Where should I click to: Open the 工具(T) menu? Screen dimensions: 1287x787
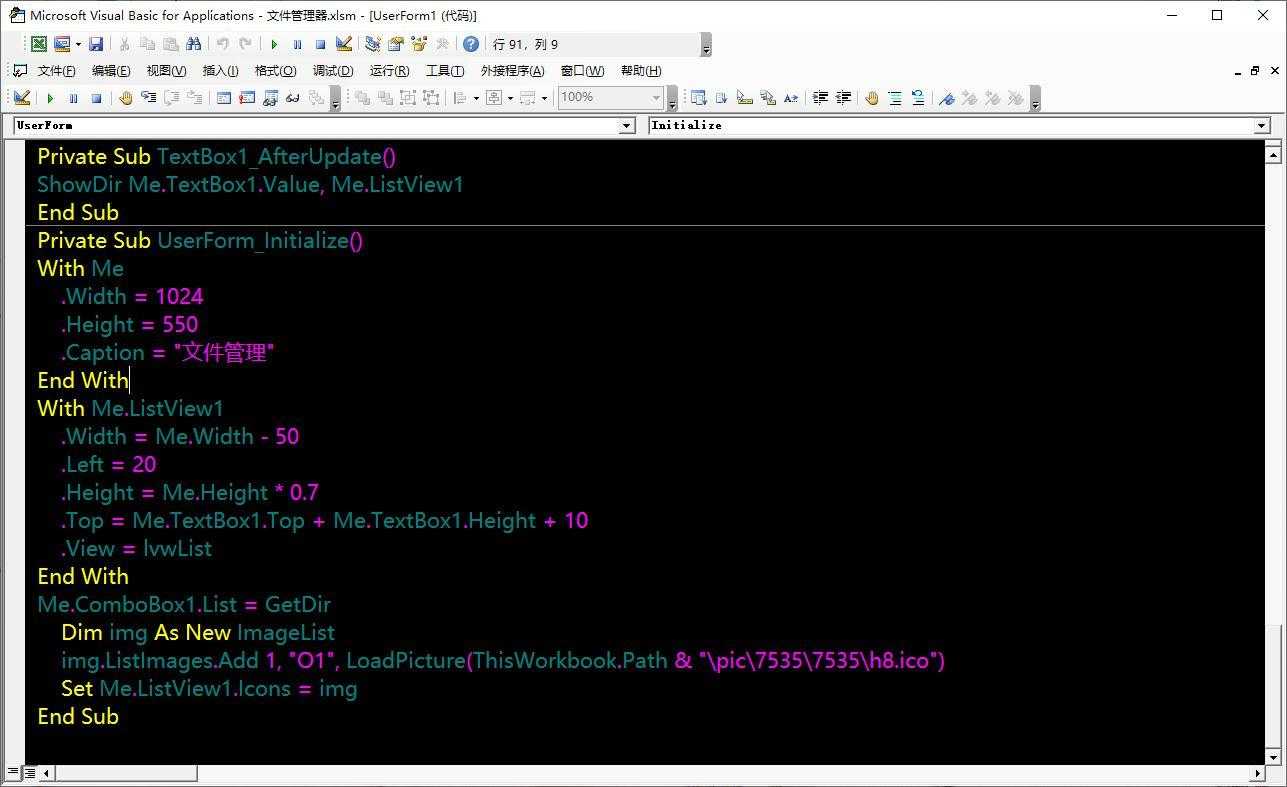pyautogui.click(x=445, y=71)
